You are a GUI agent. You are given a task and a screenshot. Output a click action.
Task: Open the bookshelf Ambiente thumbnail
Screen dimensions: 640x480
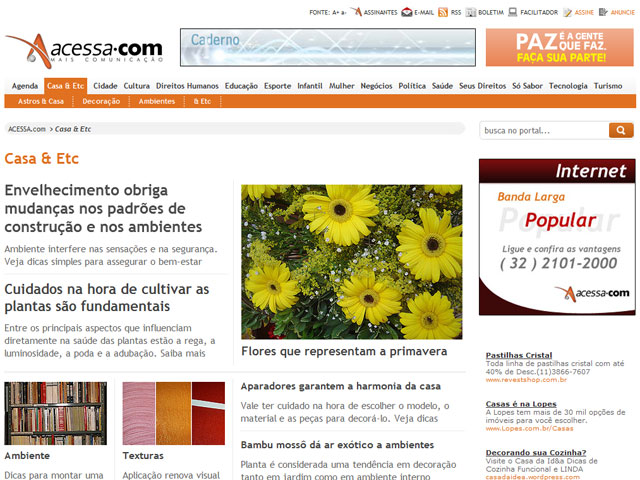(55, 413)
